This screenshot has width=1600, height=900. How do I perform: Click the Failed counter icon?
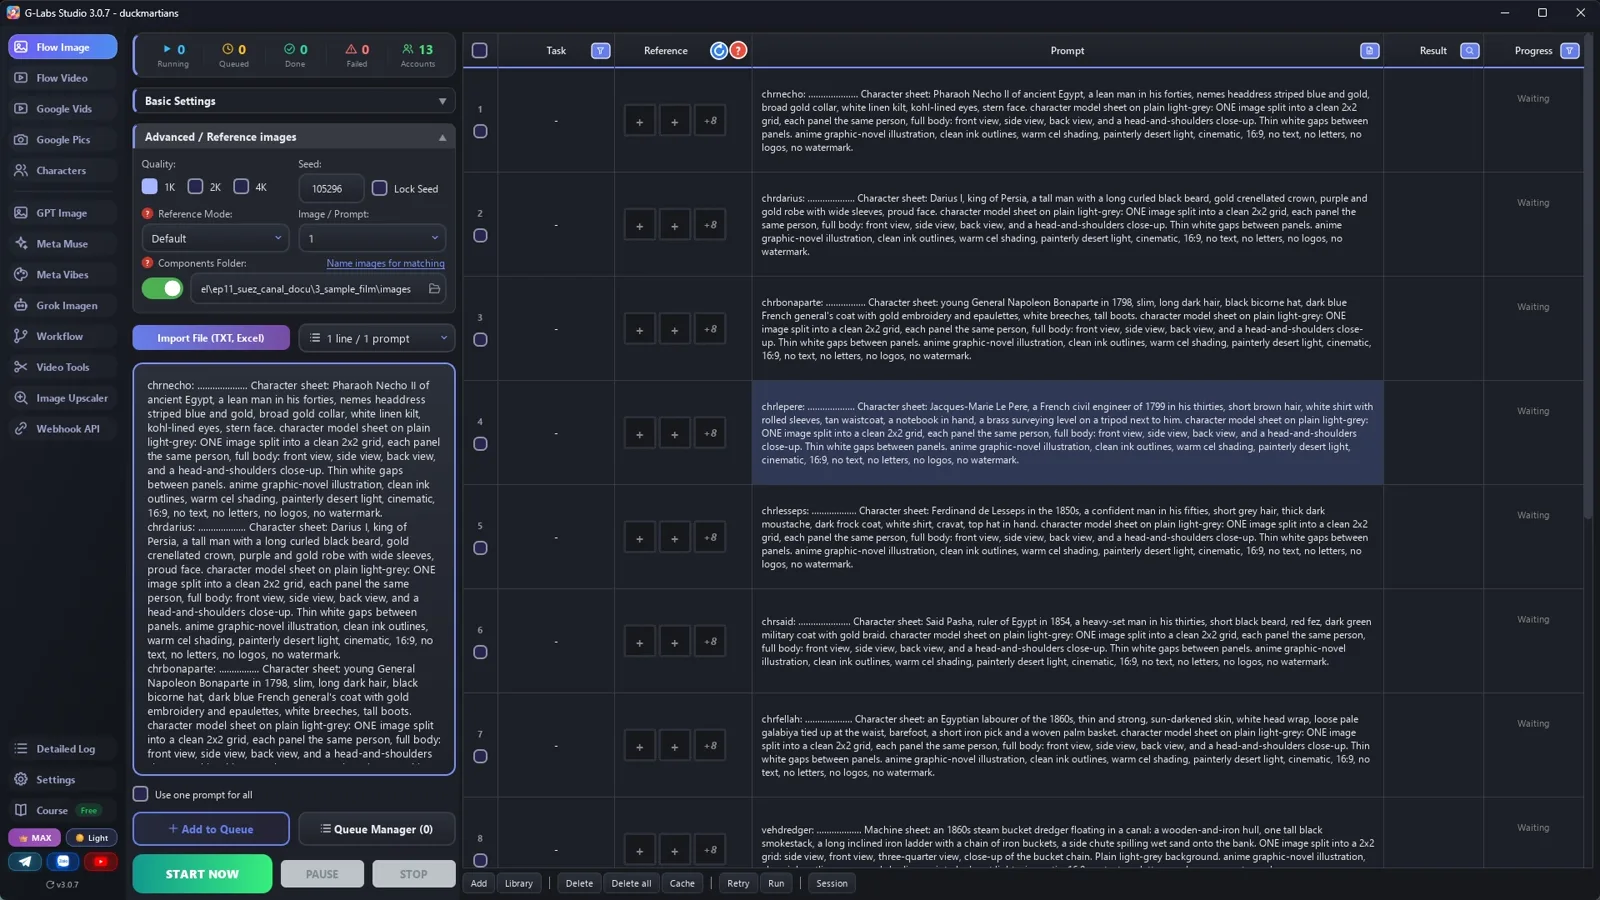click(x=351, y=49)
